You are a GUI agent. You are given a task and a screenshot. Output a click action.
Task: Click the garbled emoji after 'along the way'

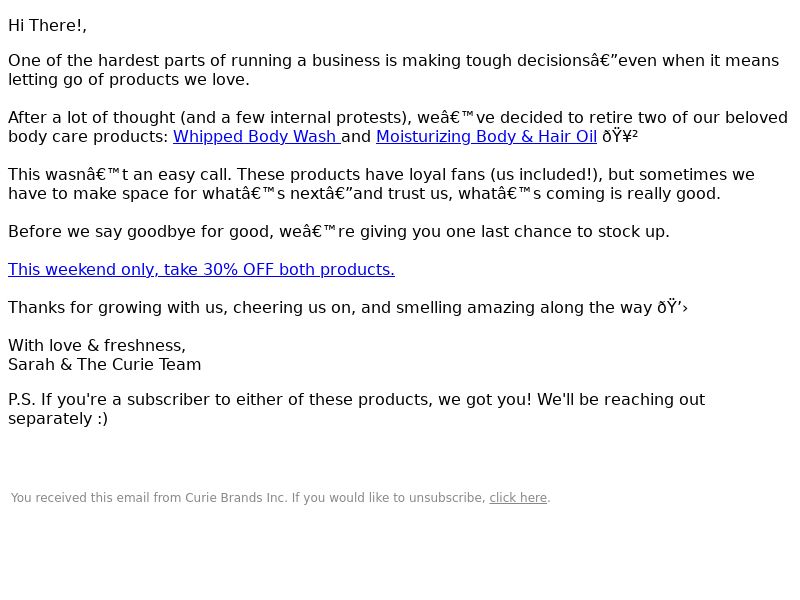coord(672,308)
